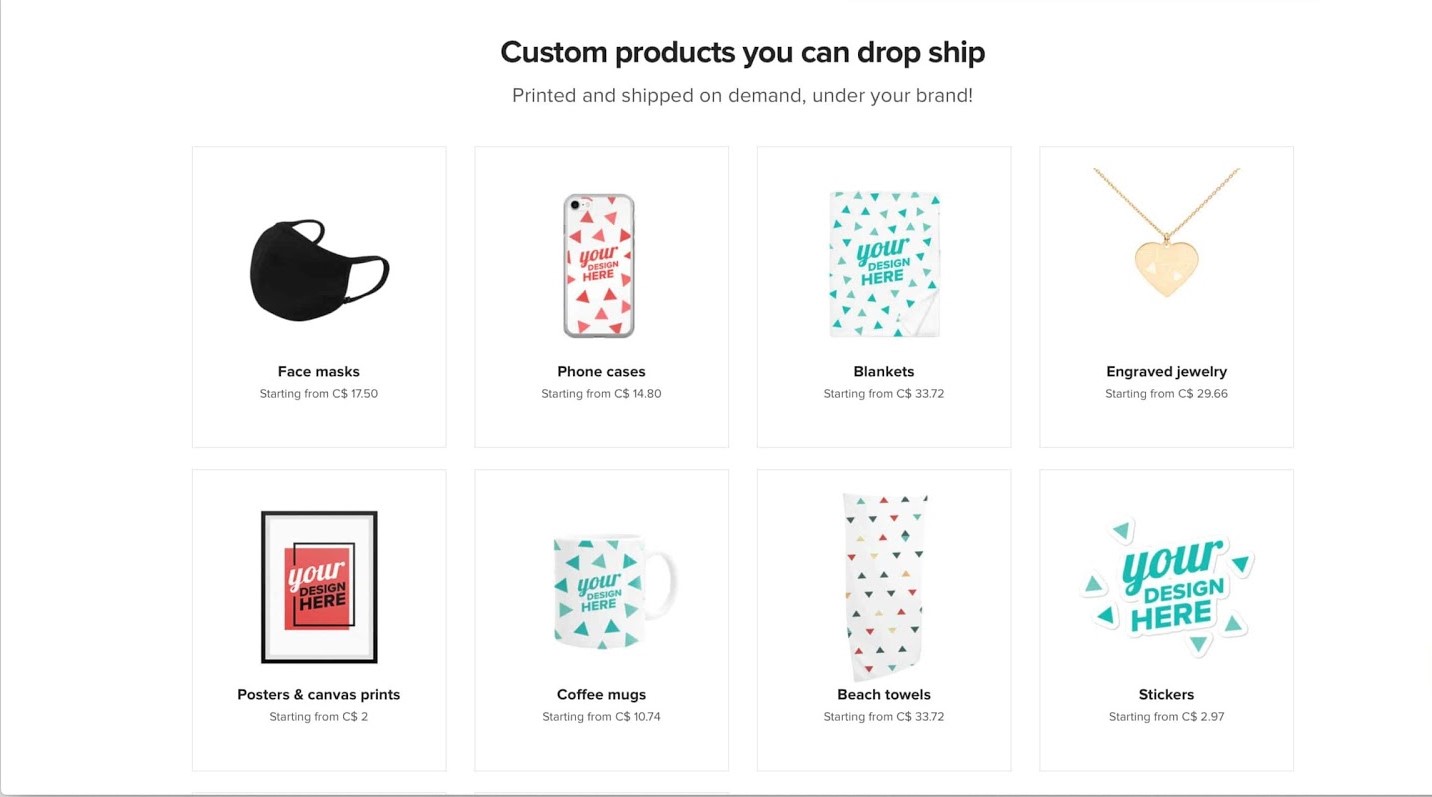1432x797 pixels.
Task: Click the 'Starting from C$ 29.66' price
Action: click(x=1166, y=394)
